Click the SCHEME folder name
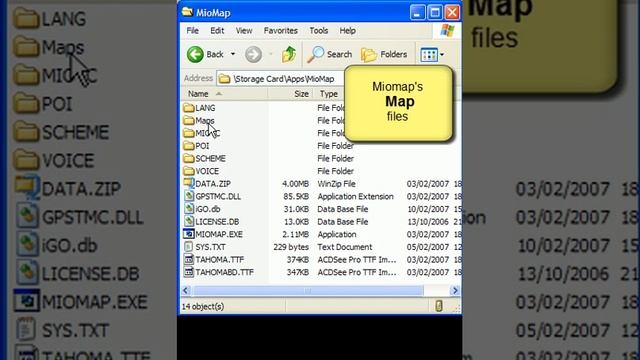The height and width of the screenshot is (360, 640). tap(210, 158)
